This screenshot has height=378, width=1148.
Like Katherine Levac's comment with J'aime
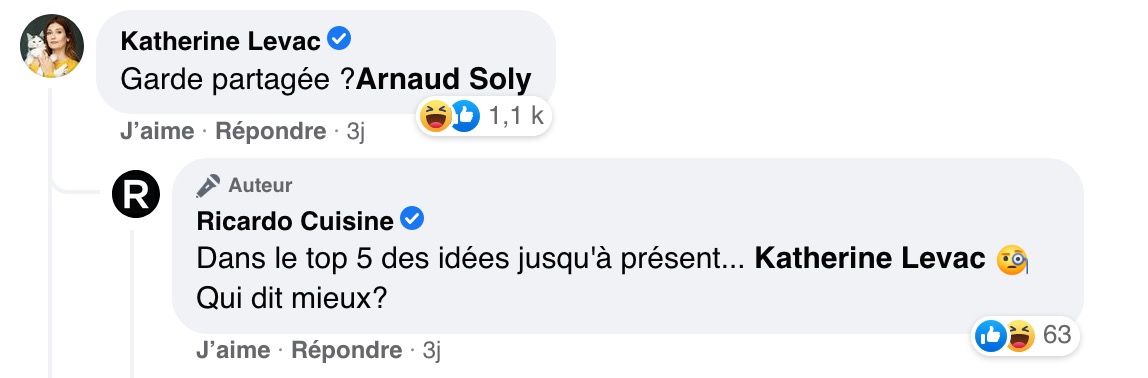tap(157, 132)
